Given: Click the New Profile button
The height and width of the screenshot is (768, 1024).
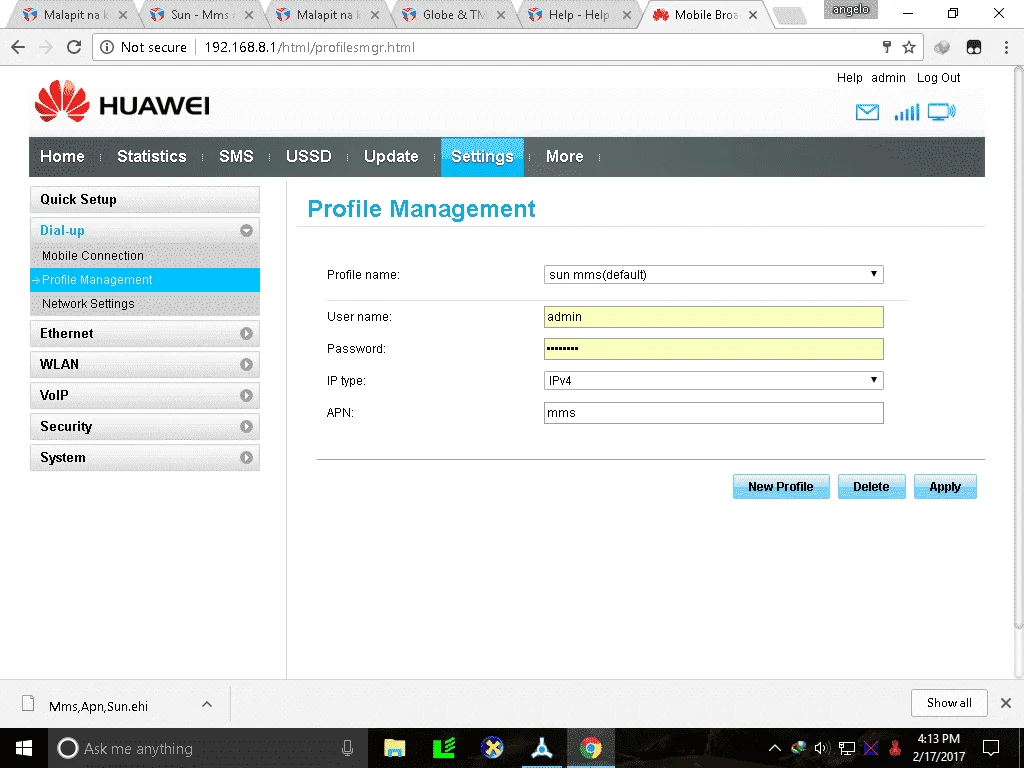Looking at the screenshot, I should click(781, 487).
